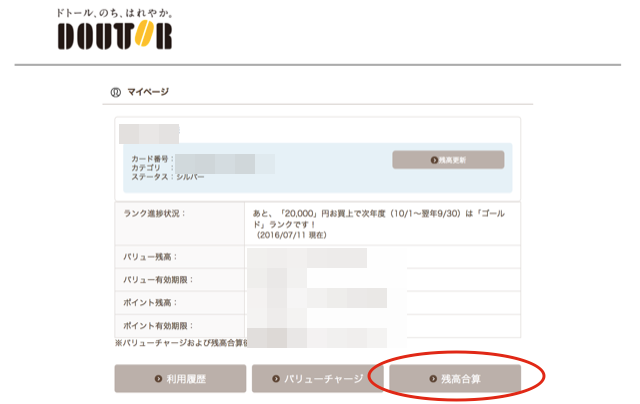Click the カテゴリ label
The height and width of the screenshot is (404, 640).
coord(153,168)
